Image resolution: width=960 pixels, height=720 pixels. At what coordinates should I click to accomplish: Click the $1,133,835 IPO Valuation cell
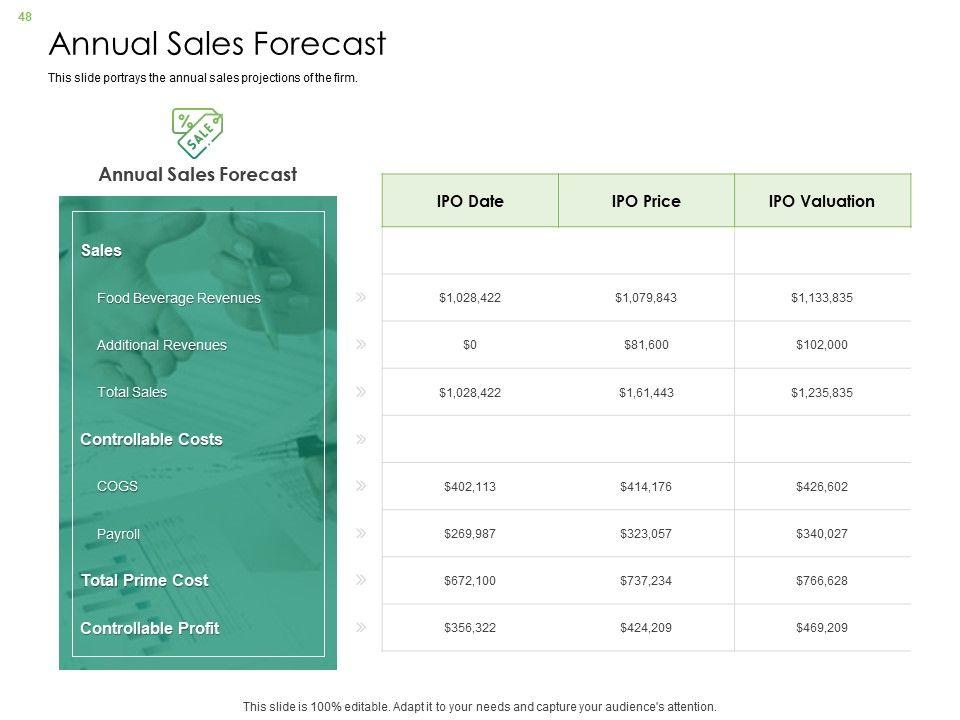(822, 297)
